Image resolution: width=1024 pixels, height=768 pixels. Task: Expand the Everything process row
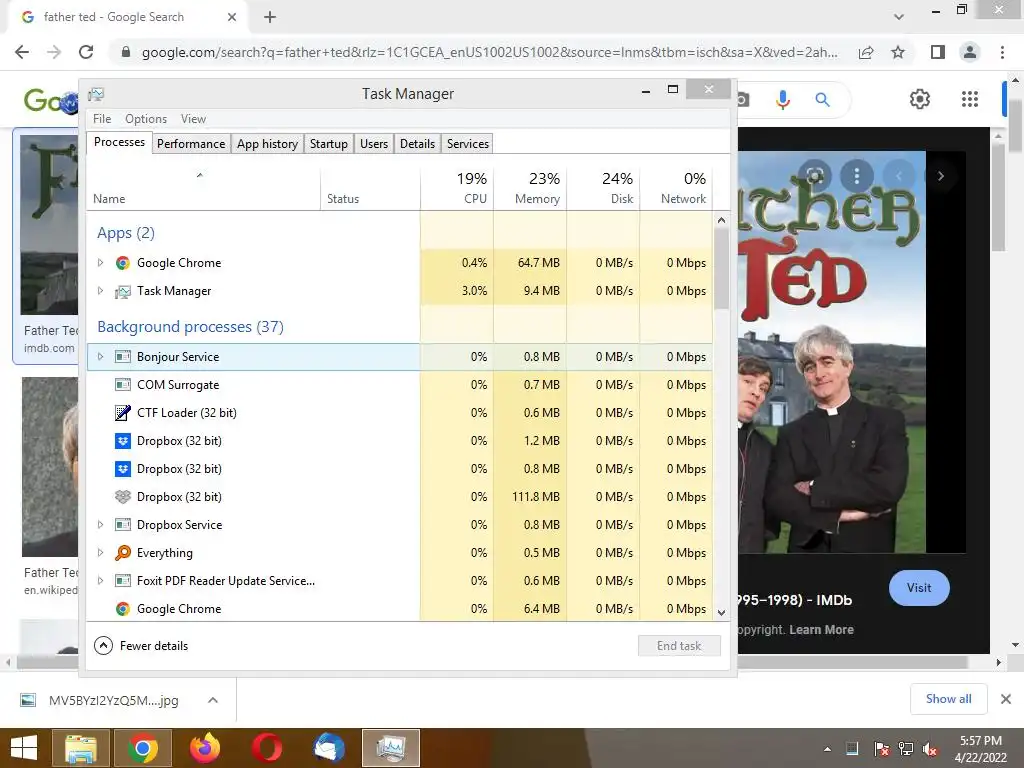(100, 552)
